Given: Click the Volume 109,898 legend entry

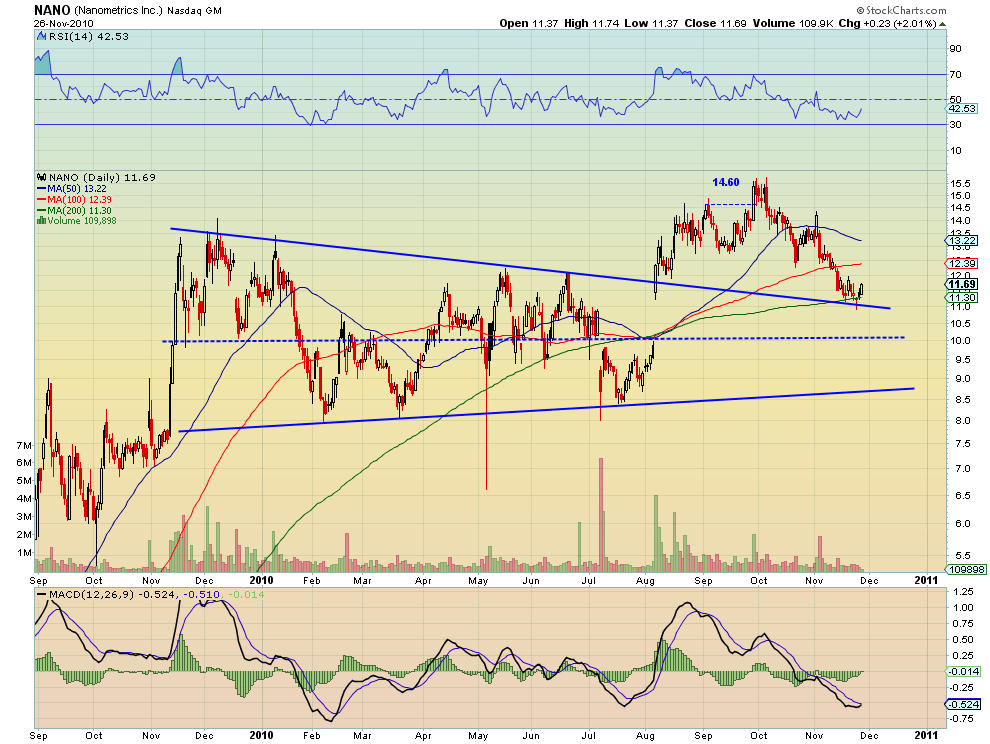Looking at the screenshot, I should click(77, 220).
